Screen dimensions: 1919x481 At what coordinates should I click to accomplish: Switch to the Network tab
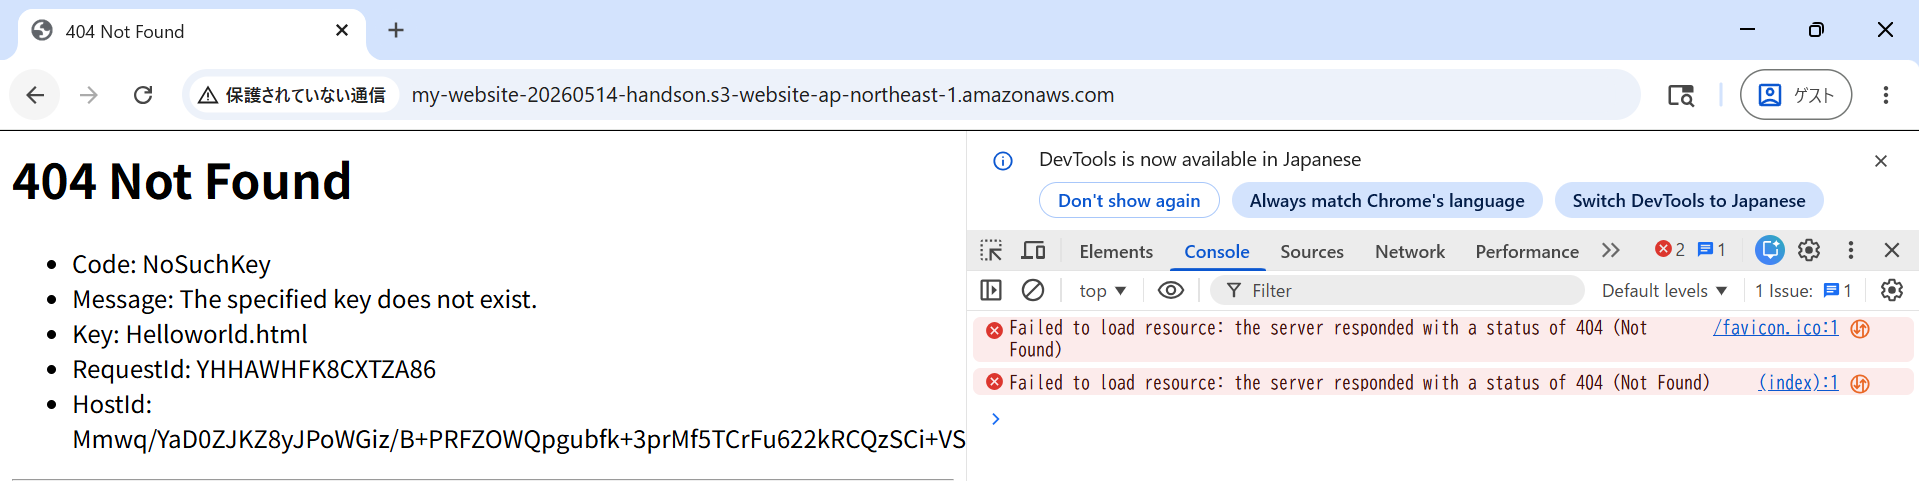[x=1410, y=252]
